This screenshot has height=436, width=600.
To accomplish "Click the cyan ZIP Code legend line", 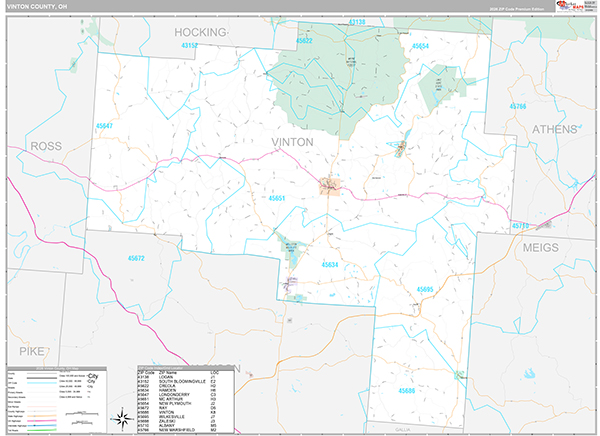I will 42,383.
